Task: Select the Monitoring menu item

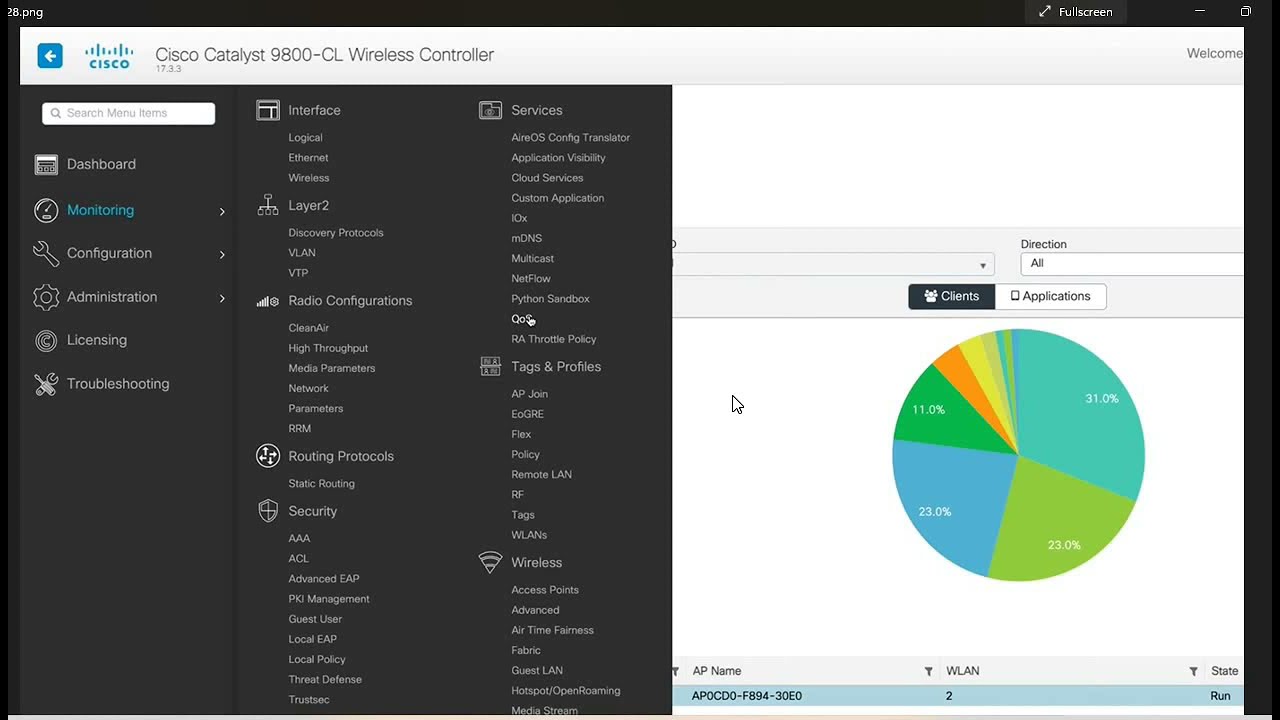Action: [x=100, y=210]
